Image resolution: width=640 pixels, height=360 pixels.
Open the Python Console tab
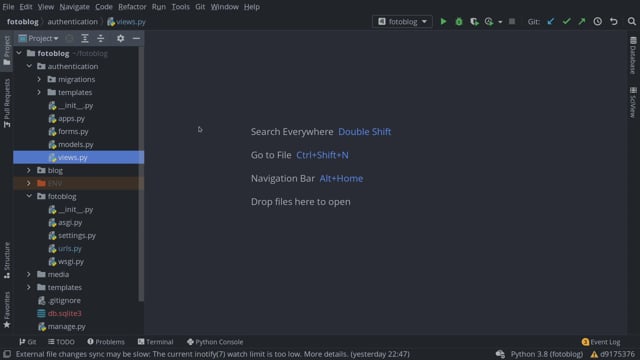(x=215, y=342)
